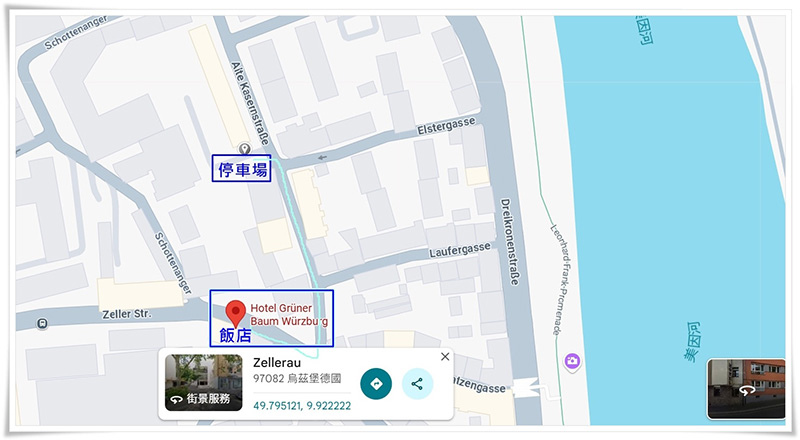Open the 街景服務 street view thumbnail
This screenshot has height=440, width=800.
point(204,382)
